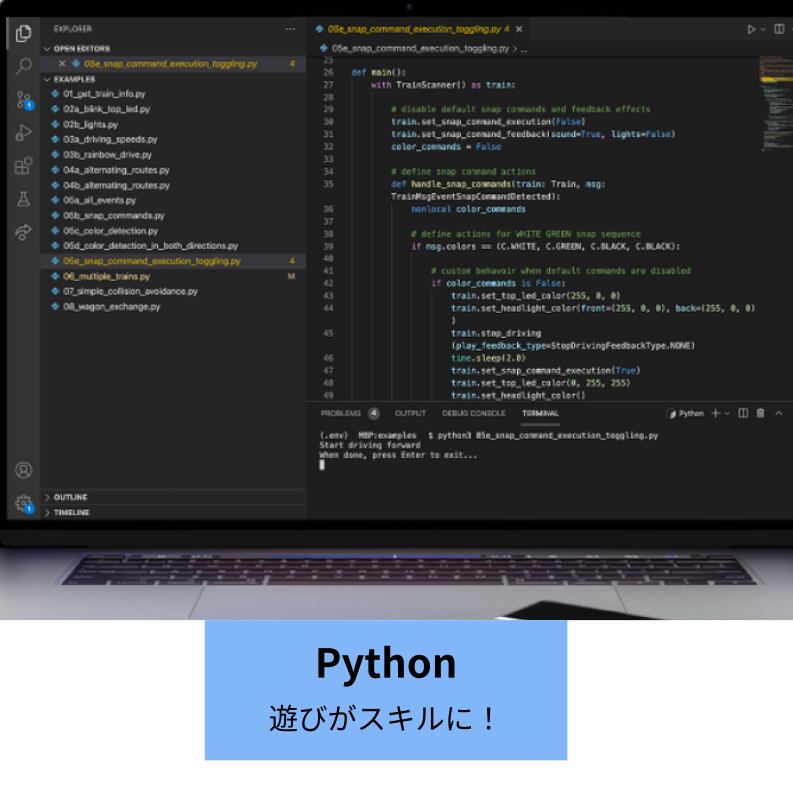
Task: Split the terminal pane
Action: tap(743, 413)
